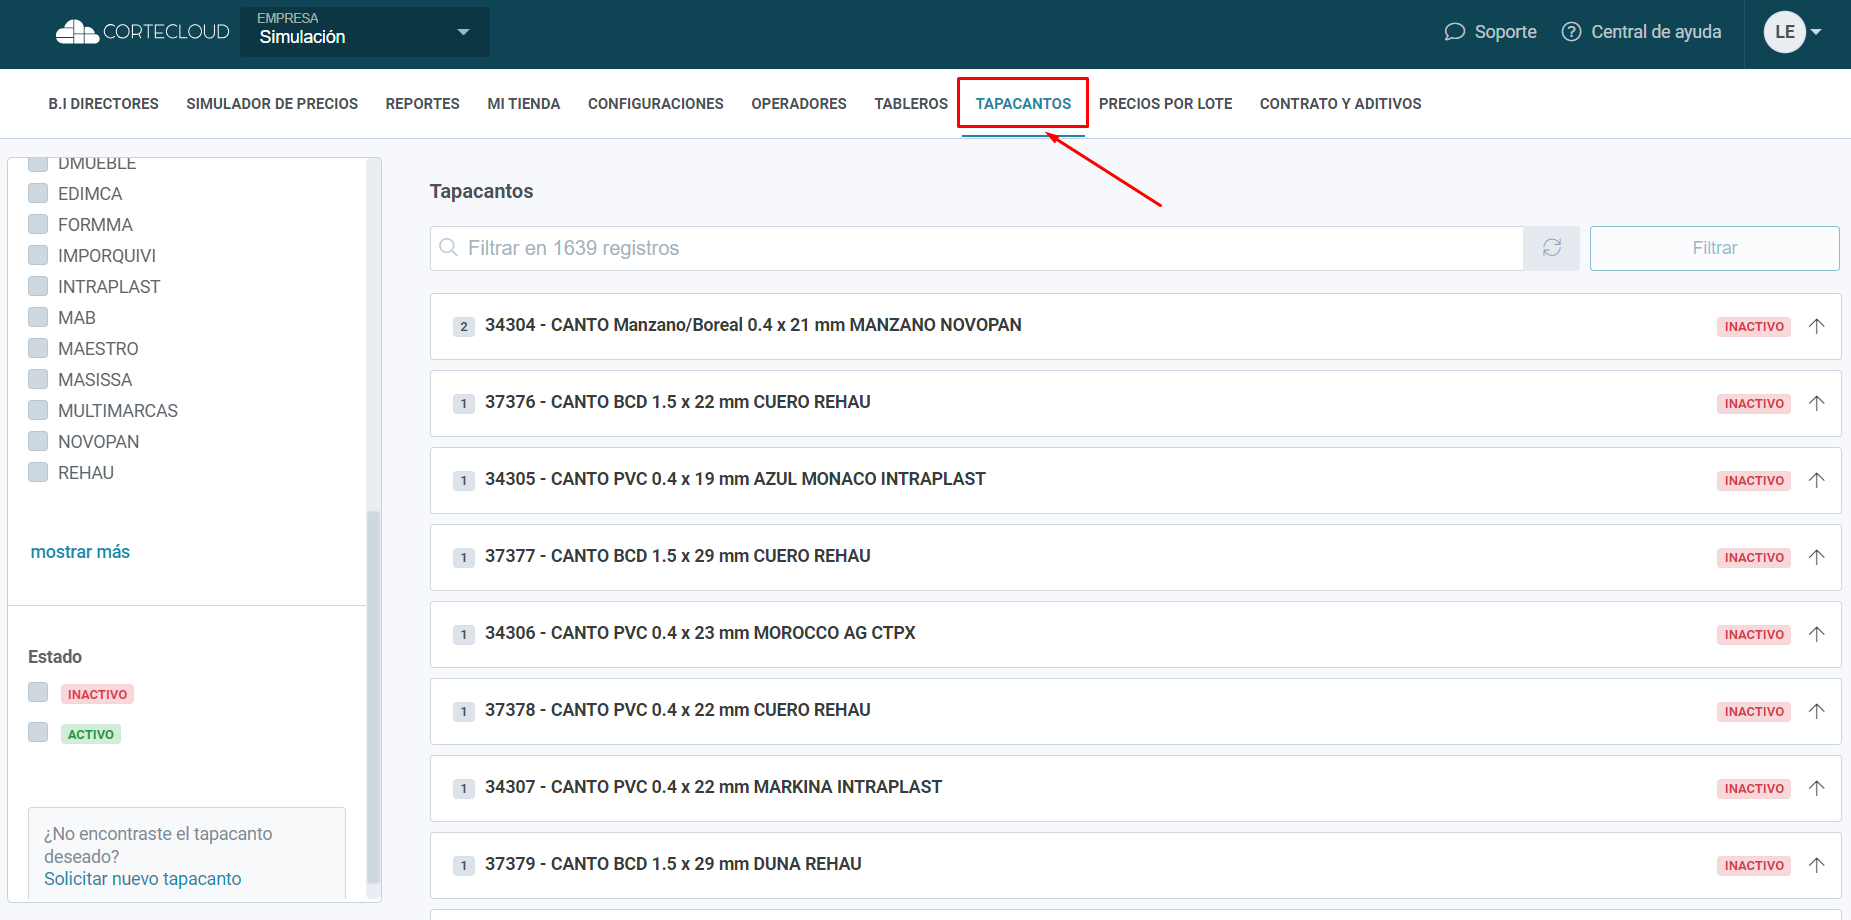Click INACTIVO badge on row 37376
The width and height of the screenshot is (1851, 920).
1754,404
